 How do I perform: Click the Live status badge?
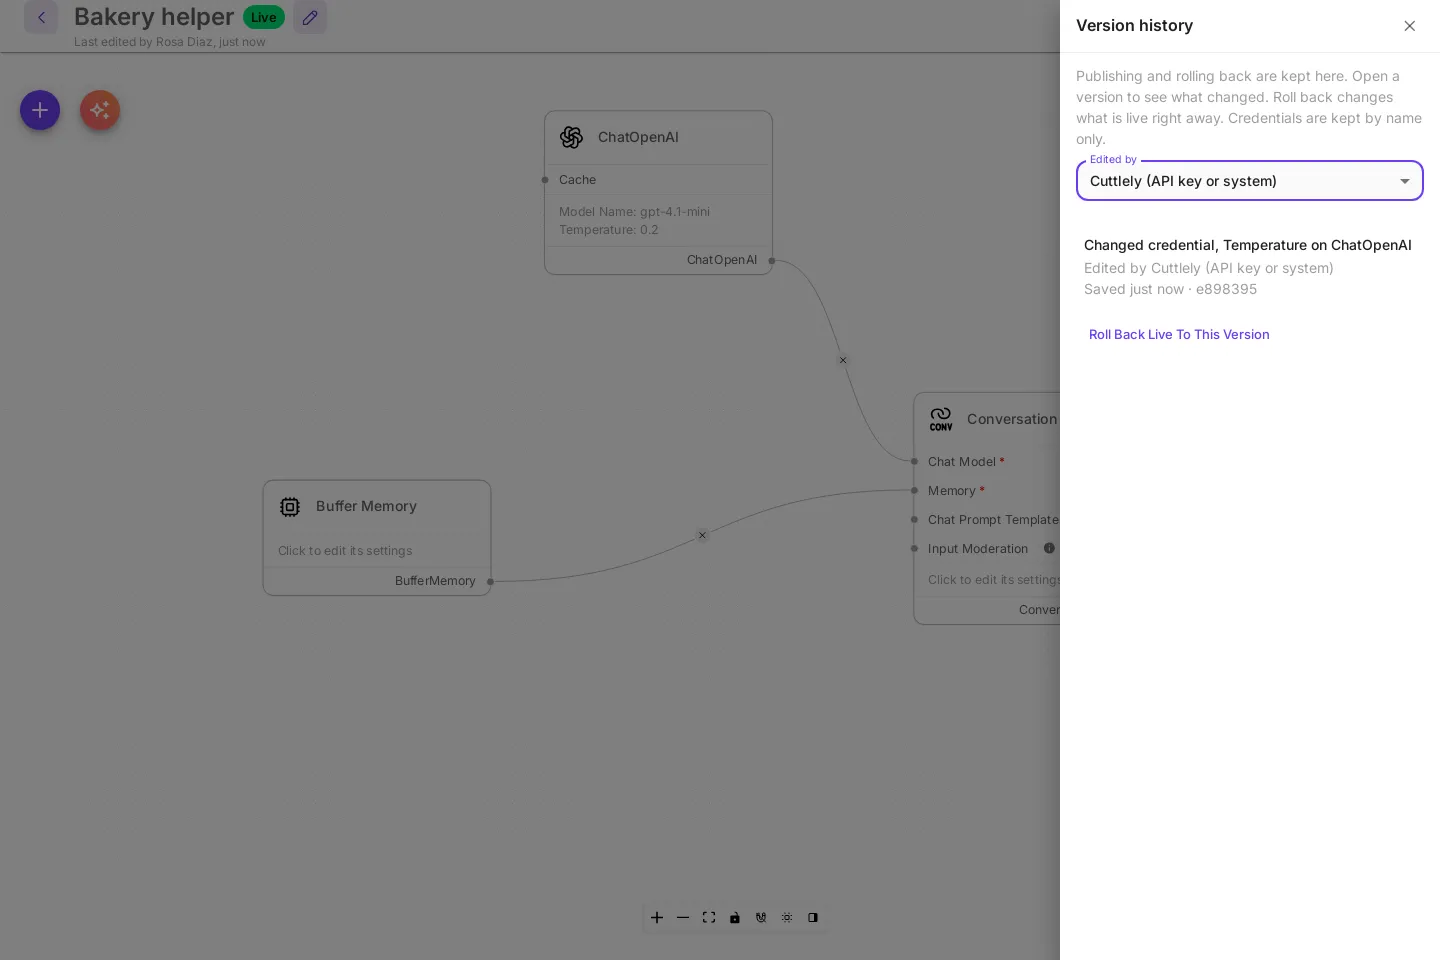pos(264,17)
